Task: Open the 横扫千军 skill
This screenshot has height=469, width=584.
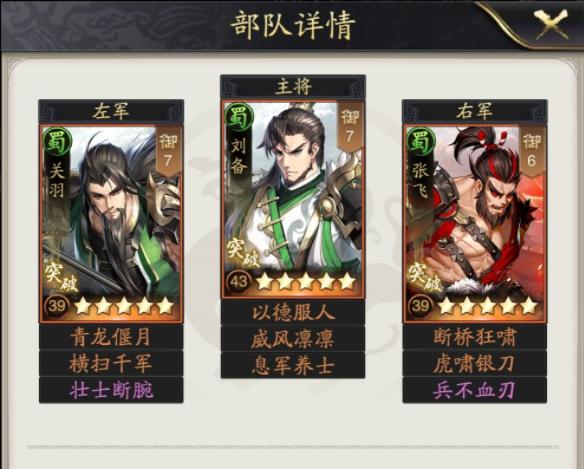Action: (x=111, y=364)
